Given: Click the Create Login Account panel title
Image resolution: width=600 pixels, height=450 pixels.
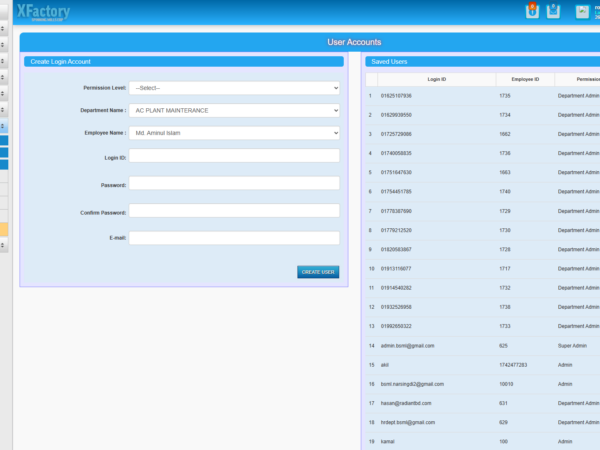Looking at the screenshot, I should (60, 62).
